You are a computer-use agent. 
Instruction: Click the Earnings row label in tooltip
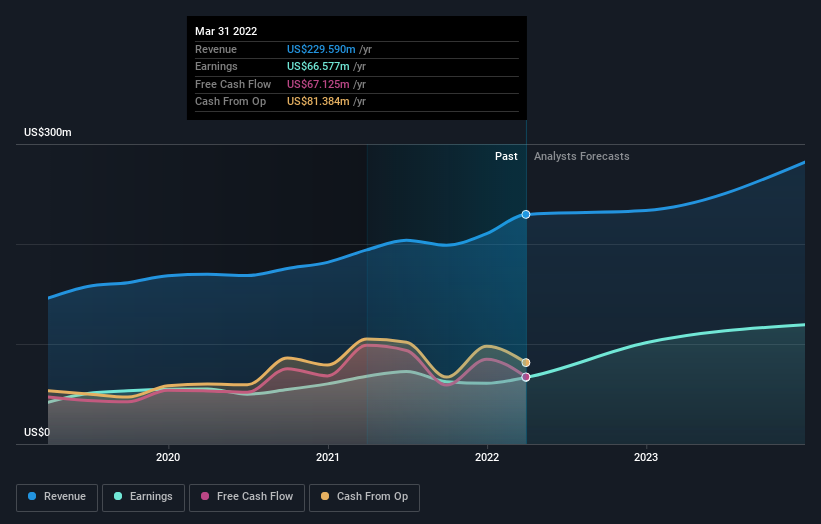coord(216,66)
